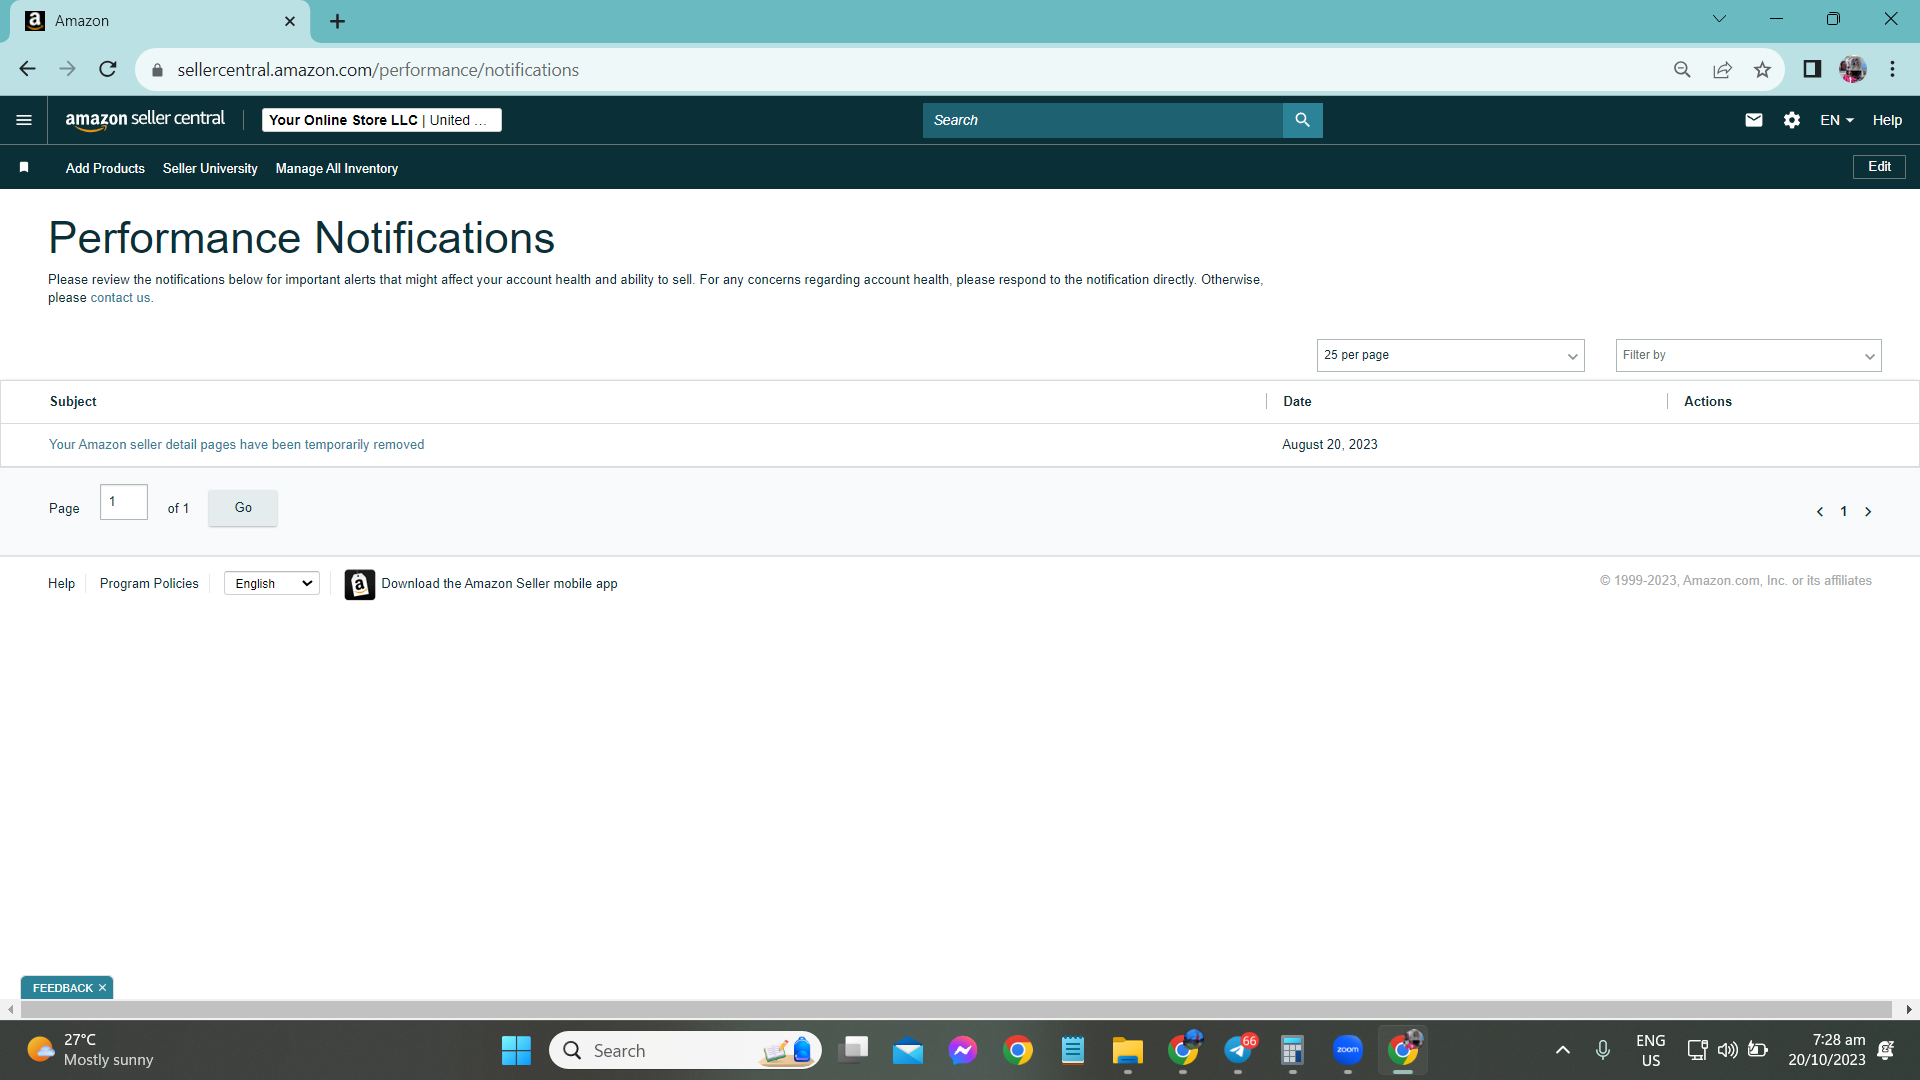Click into the Seller Central search field
Image resolution: width=1920 pixels, height=1080 pixels.
(x=1102, y=120)
